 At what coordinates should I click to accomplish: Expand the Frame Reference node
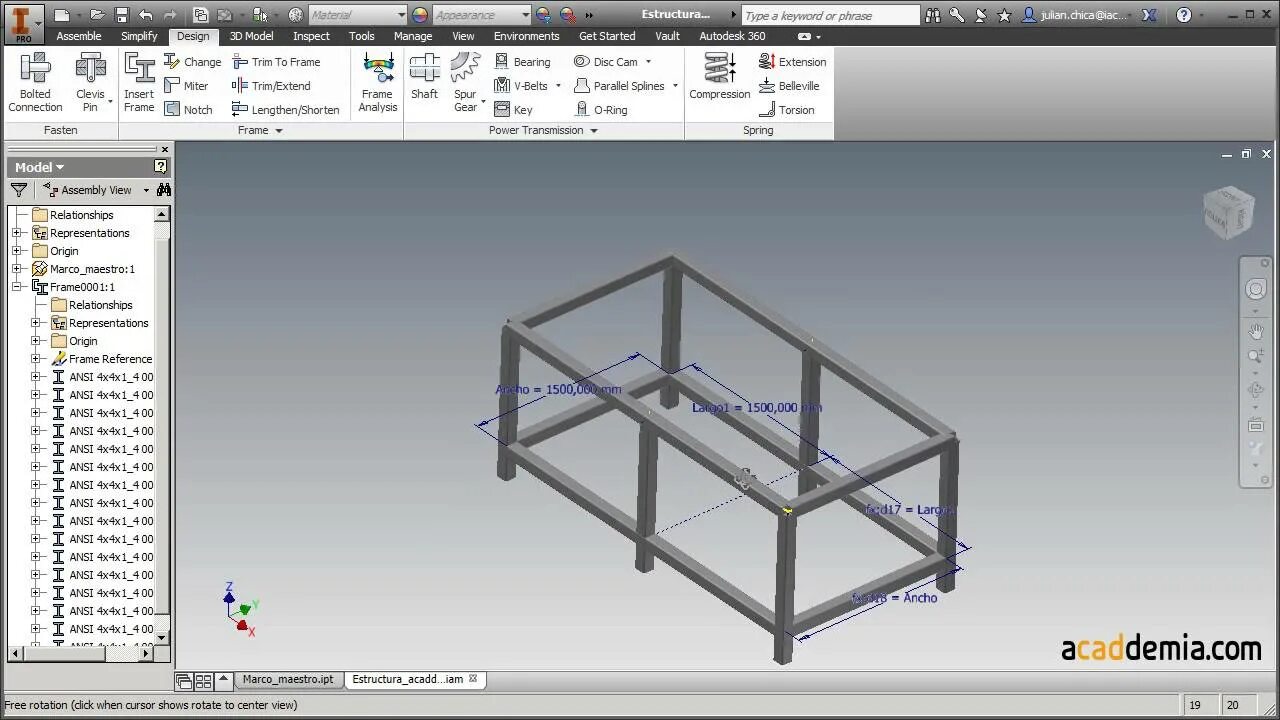click(x=36, y=359)
